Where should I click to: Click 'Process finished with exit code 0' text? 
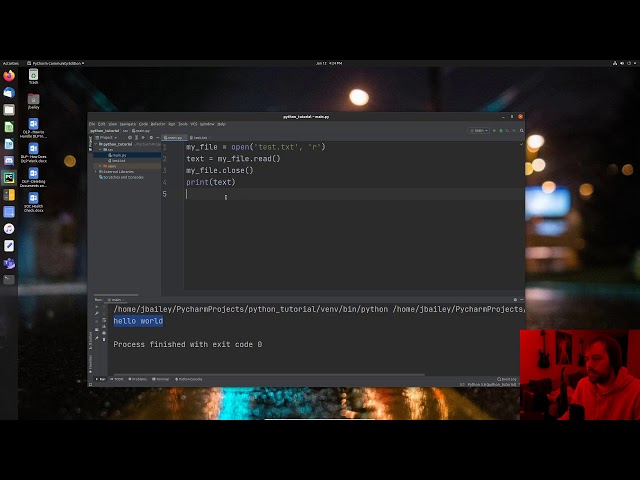point(188,344)
